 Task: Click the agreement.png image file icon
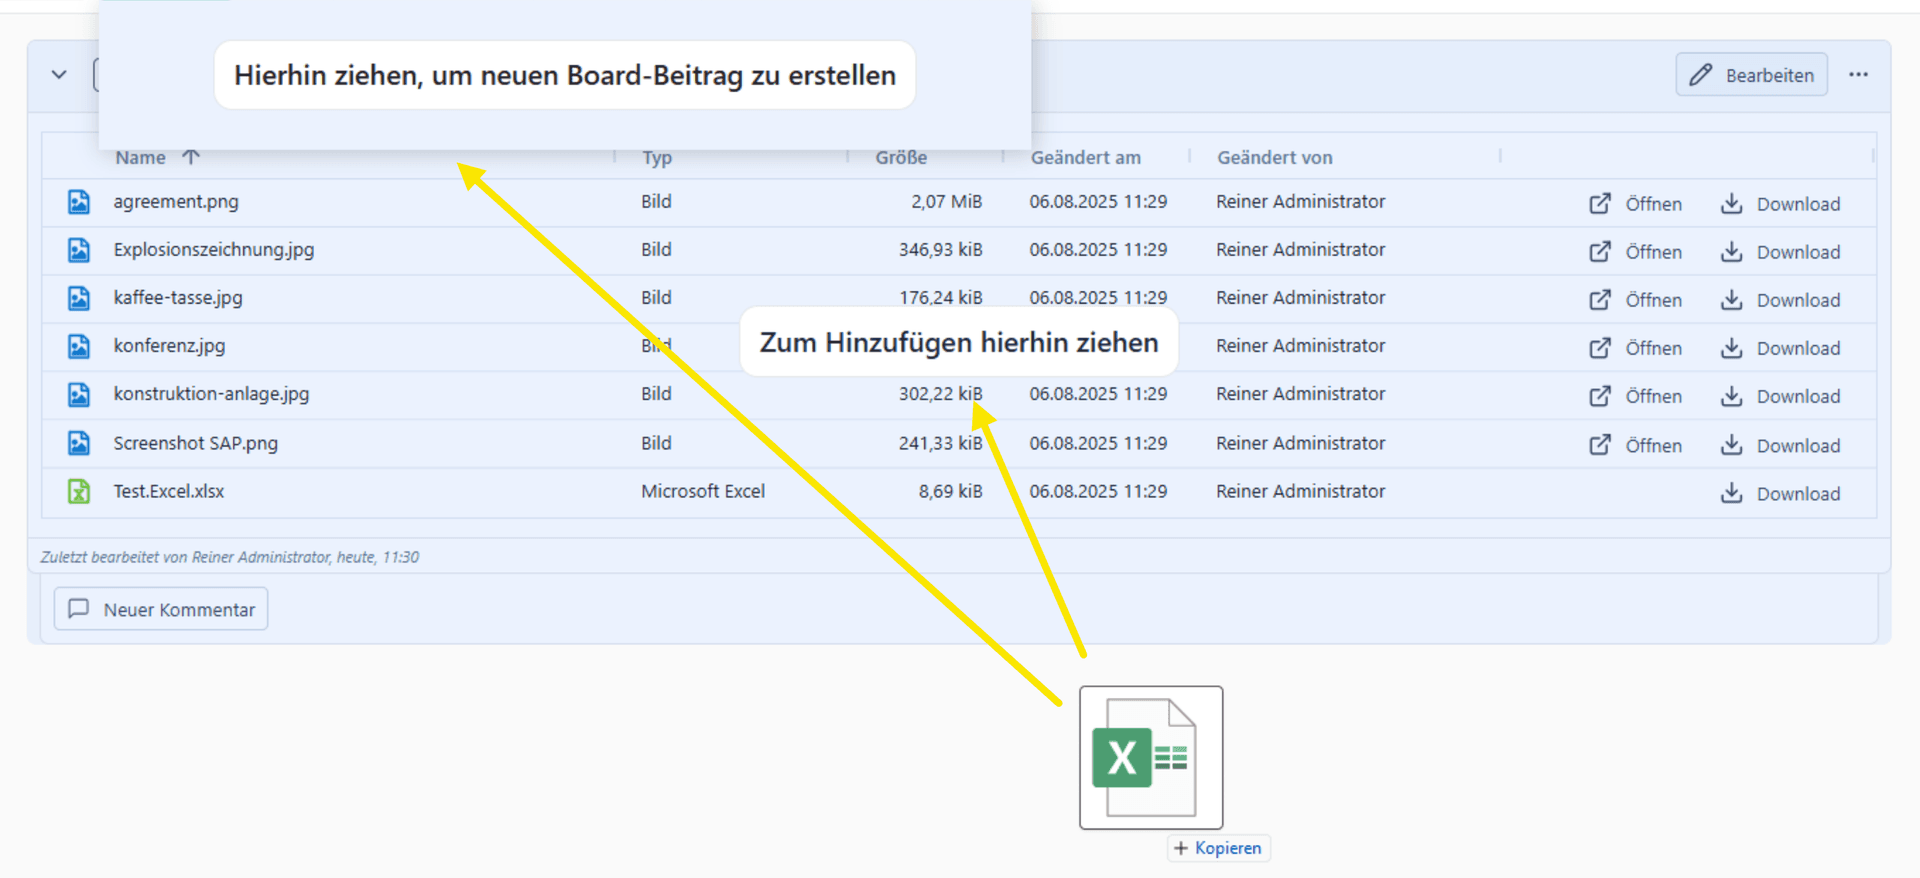79,202
